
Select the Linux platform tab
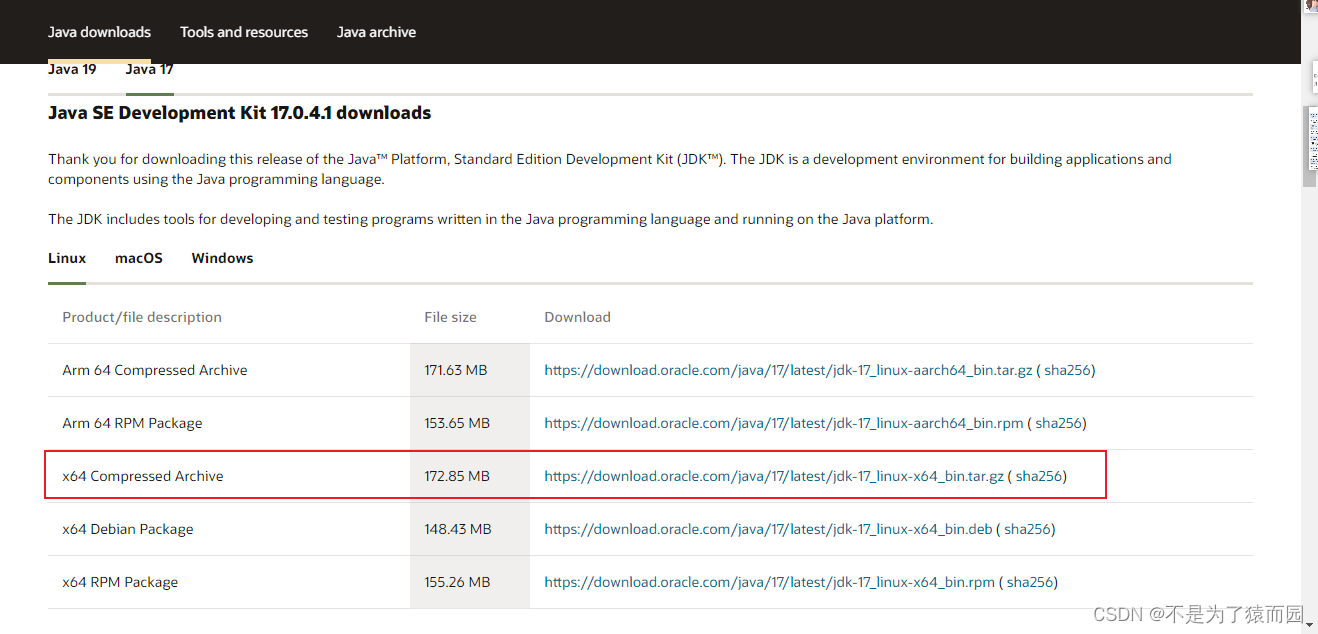[67, 258]
